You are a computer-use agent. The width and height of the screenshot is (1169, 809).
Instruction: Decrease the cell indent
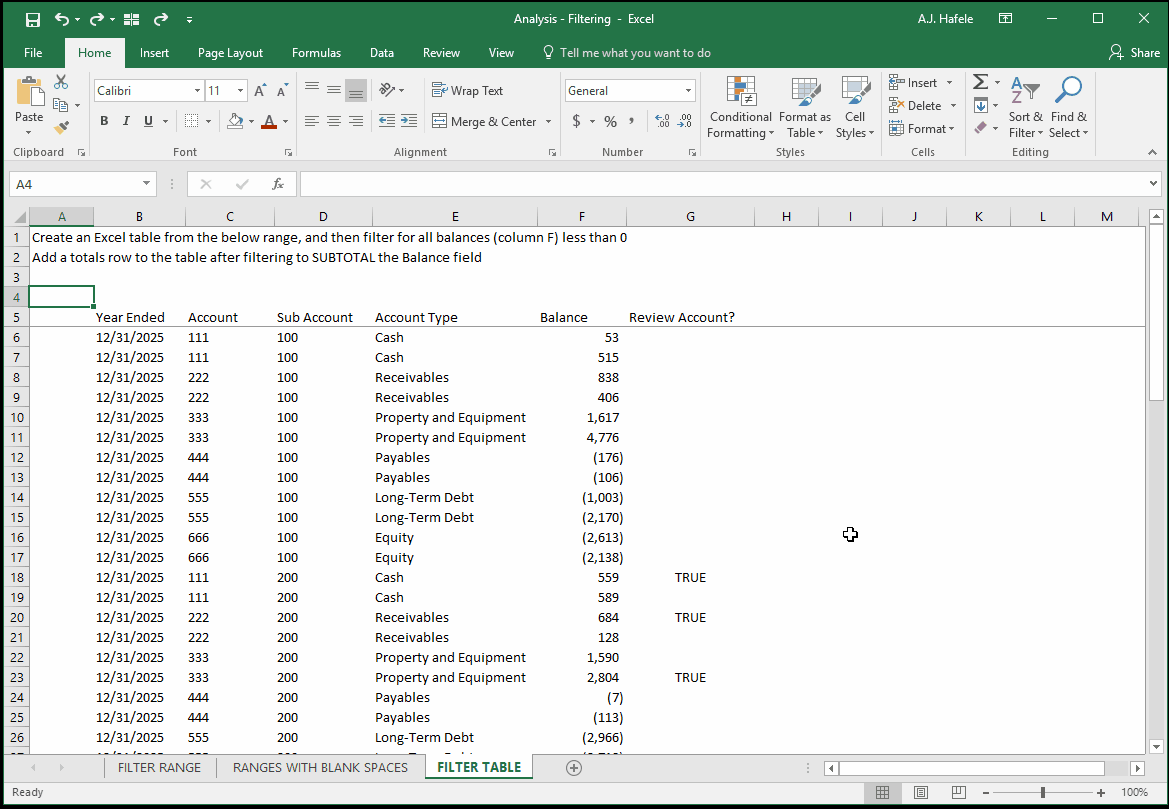tap(387, 121)
